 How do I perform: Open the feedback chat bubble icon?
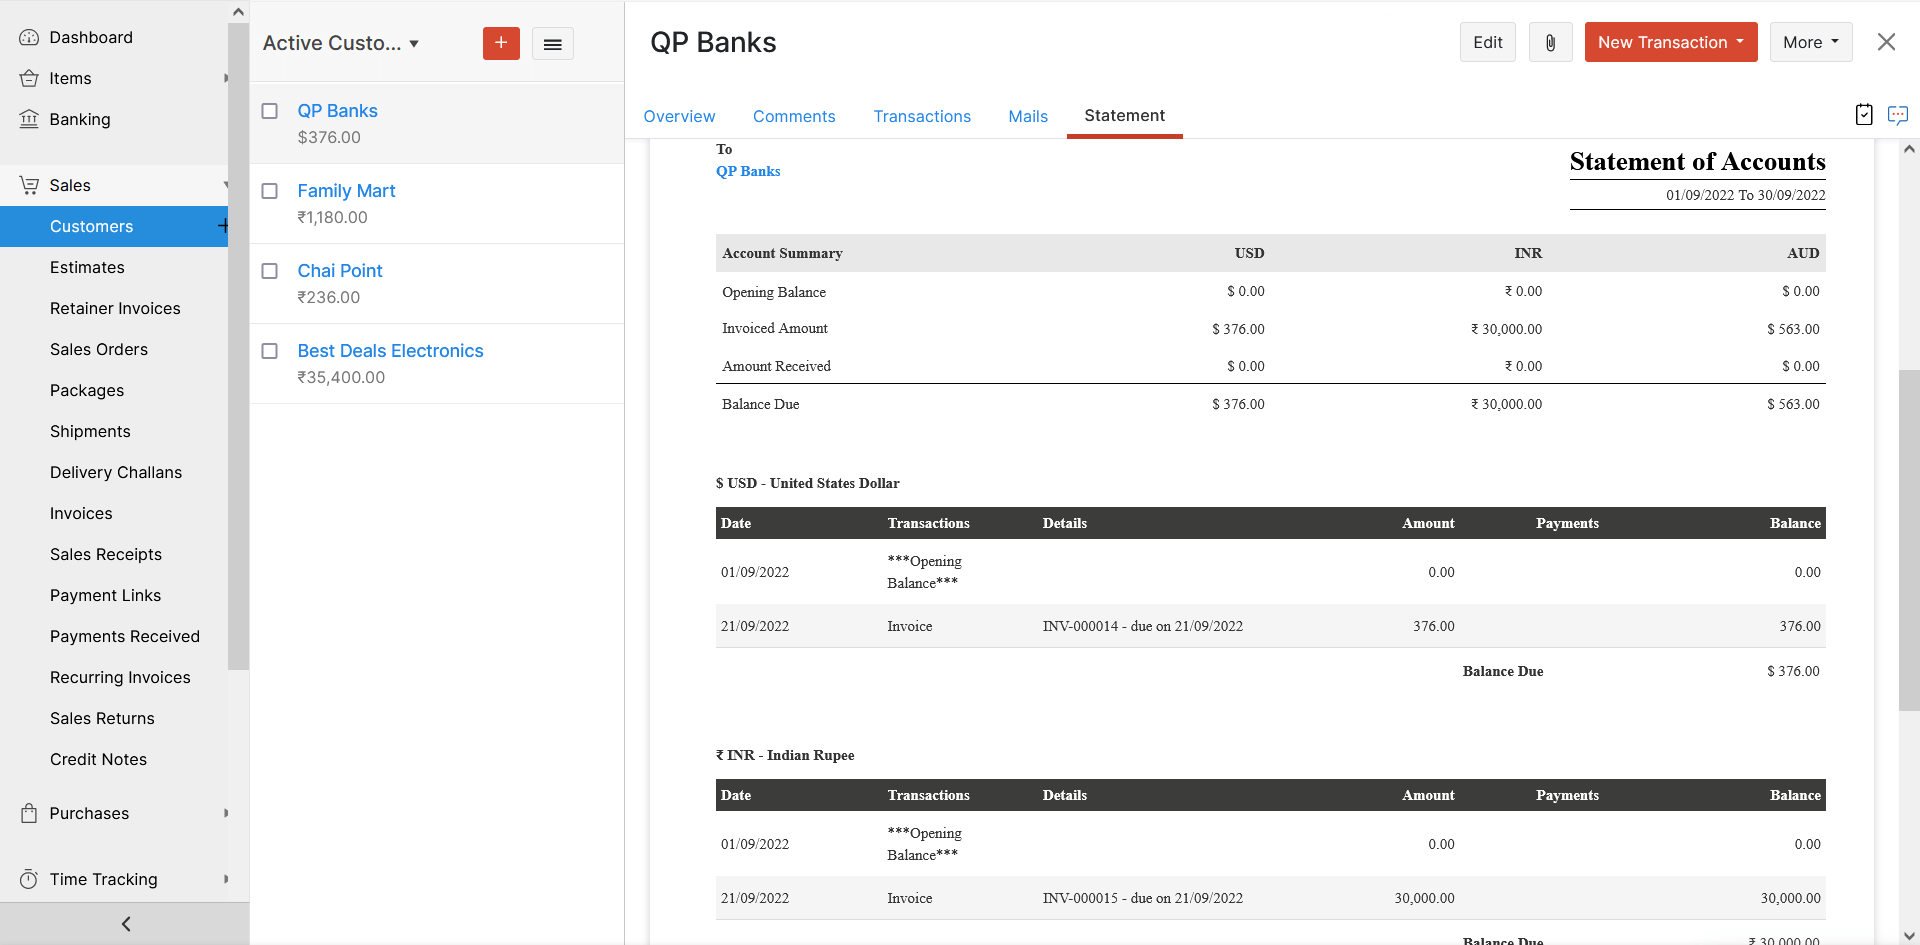point(1898,115)
